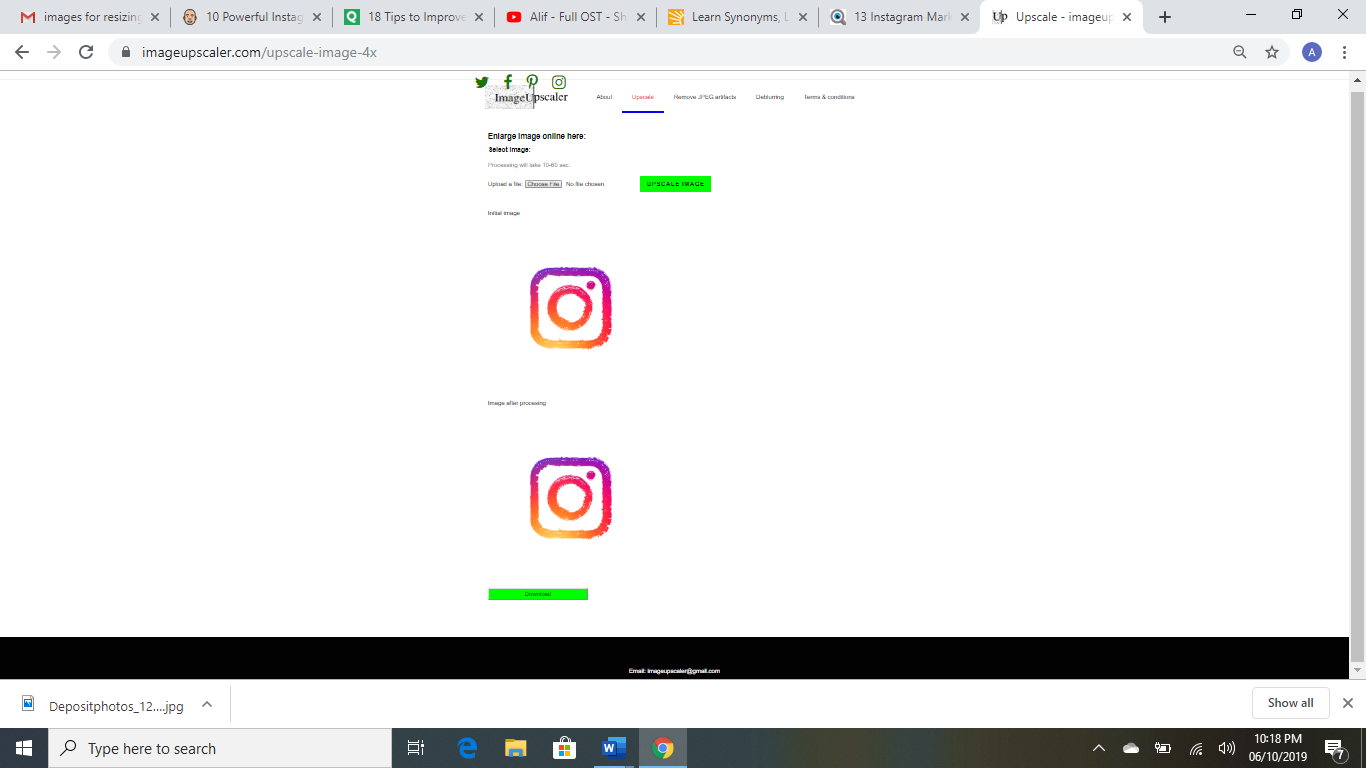
Task: Reload the page with refresh icon
Action: click(86, 52)
